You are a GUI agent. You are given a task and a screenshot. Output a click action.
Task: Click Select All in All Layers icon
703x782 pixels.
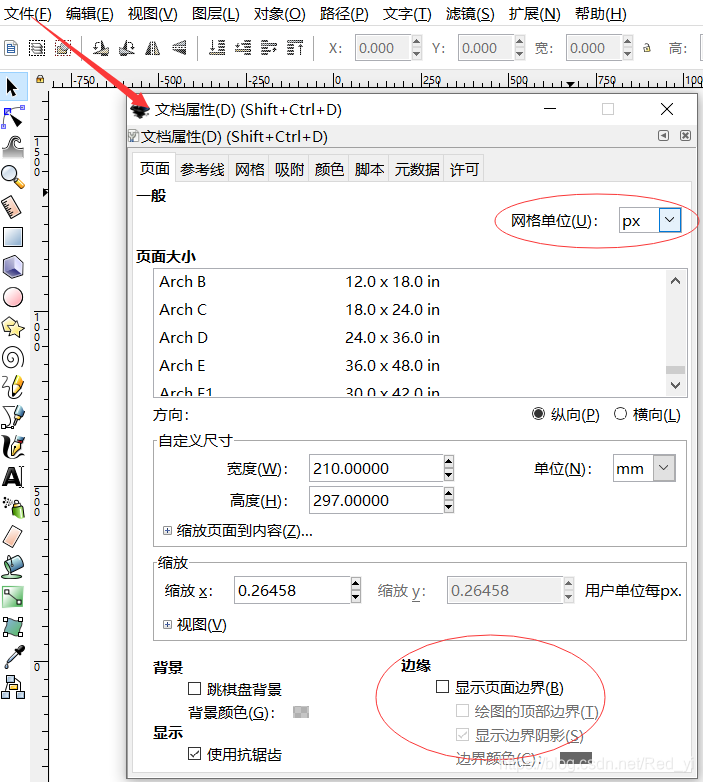pos(37,48)
